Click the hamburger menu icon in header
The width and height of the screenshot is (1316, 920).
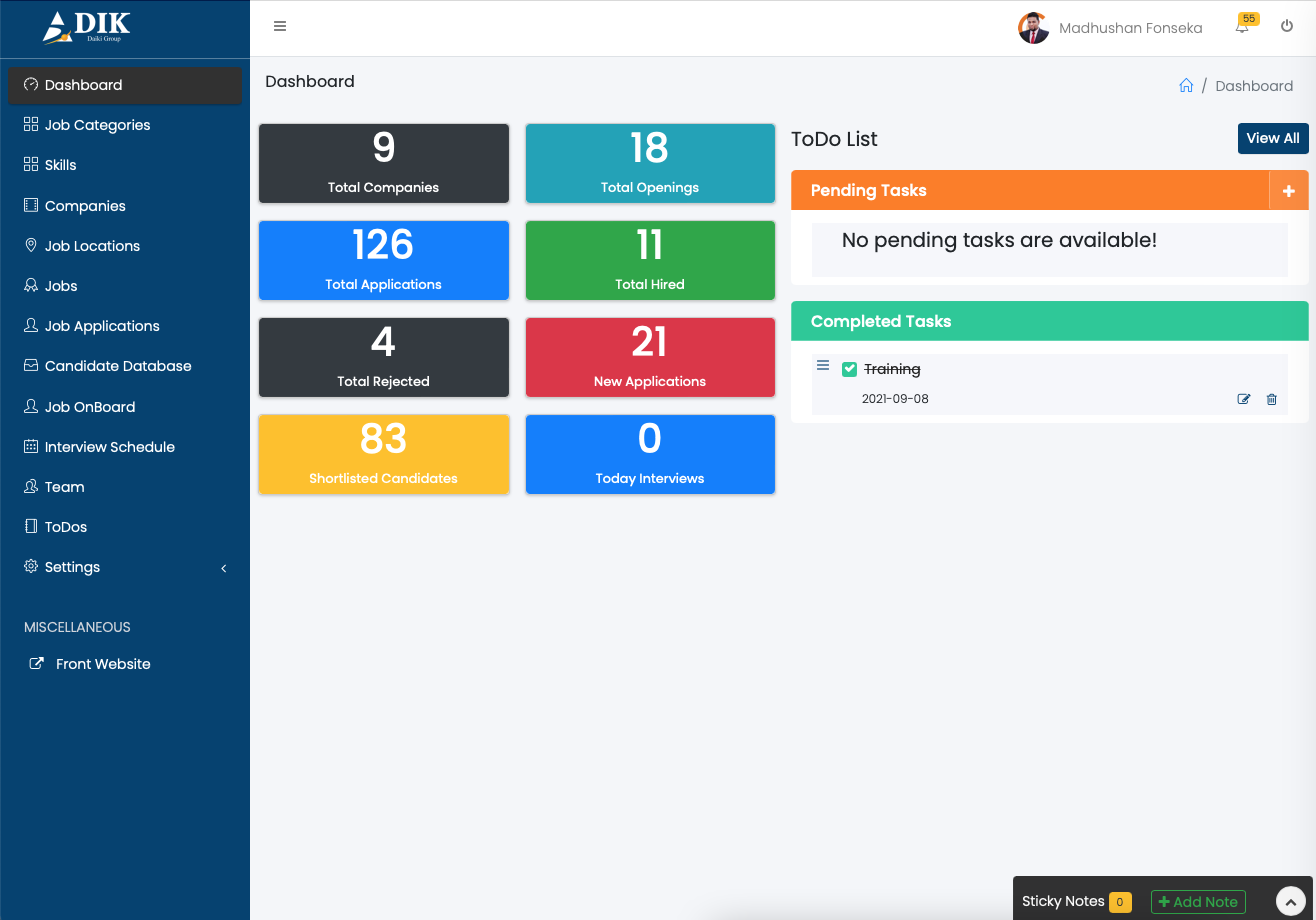[280, 27]
